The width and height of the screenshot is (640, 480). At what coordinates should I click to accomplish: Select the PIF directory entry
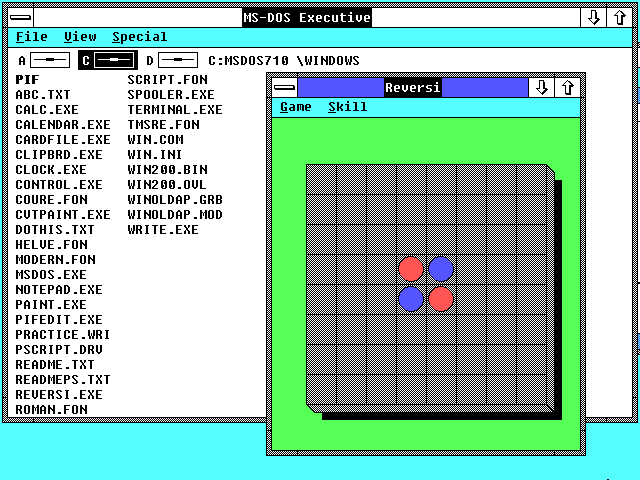click(27, 80)
